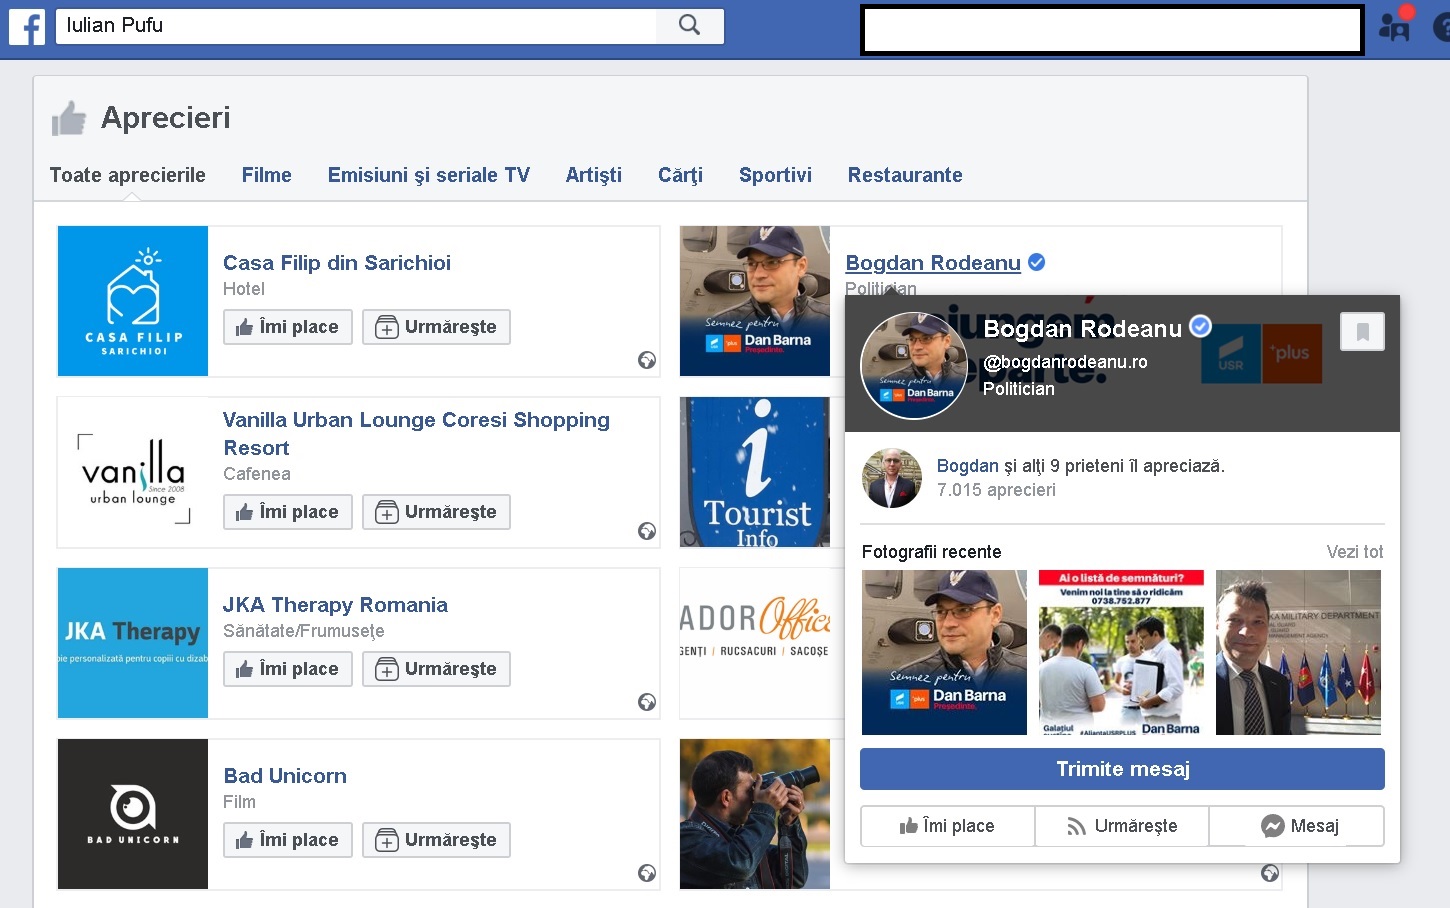Open Casa Filip din Sarichioi page link
The width and height of the screenshot is (1450, 908).
337,263
